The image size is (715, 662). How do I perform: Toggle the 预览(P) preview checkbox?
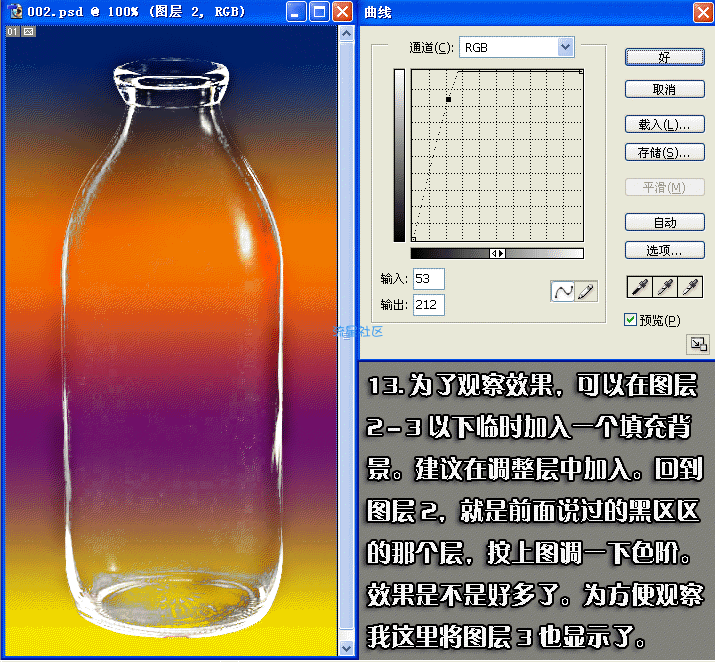pyautogui.click(x=630, y=320)
